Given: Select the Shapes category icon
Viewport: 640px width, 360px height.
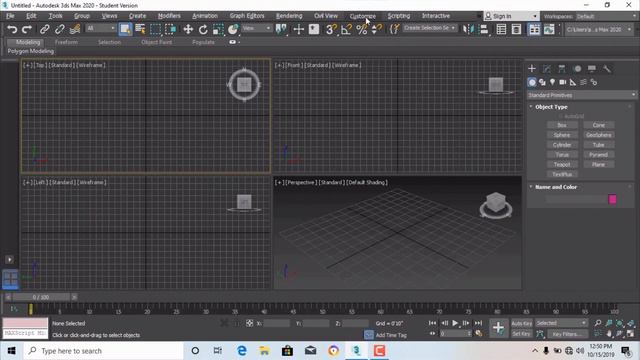Looking at the screenshot, I should pos(542,82).
